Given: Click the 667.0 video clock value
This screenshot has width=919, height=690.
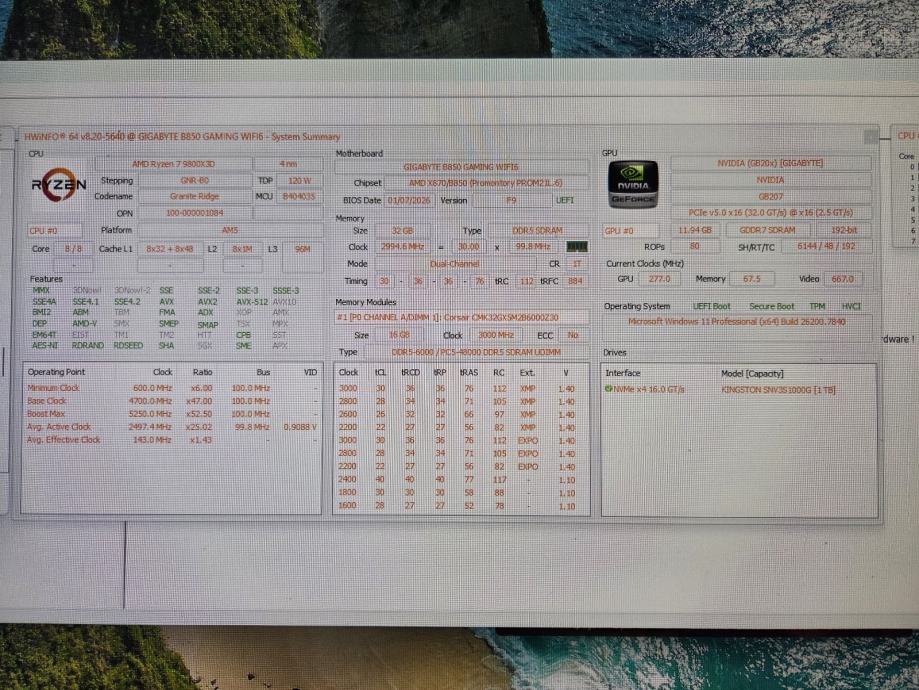Looking at the screenshot, I should tap(842, 279).
